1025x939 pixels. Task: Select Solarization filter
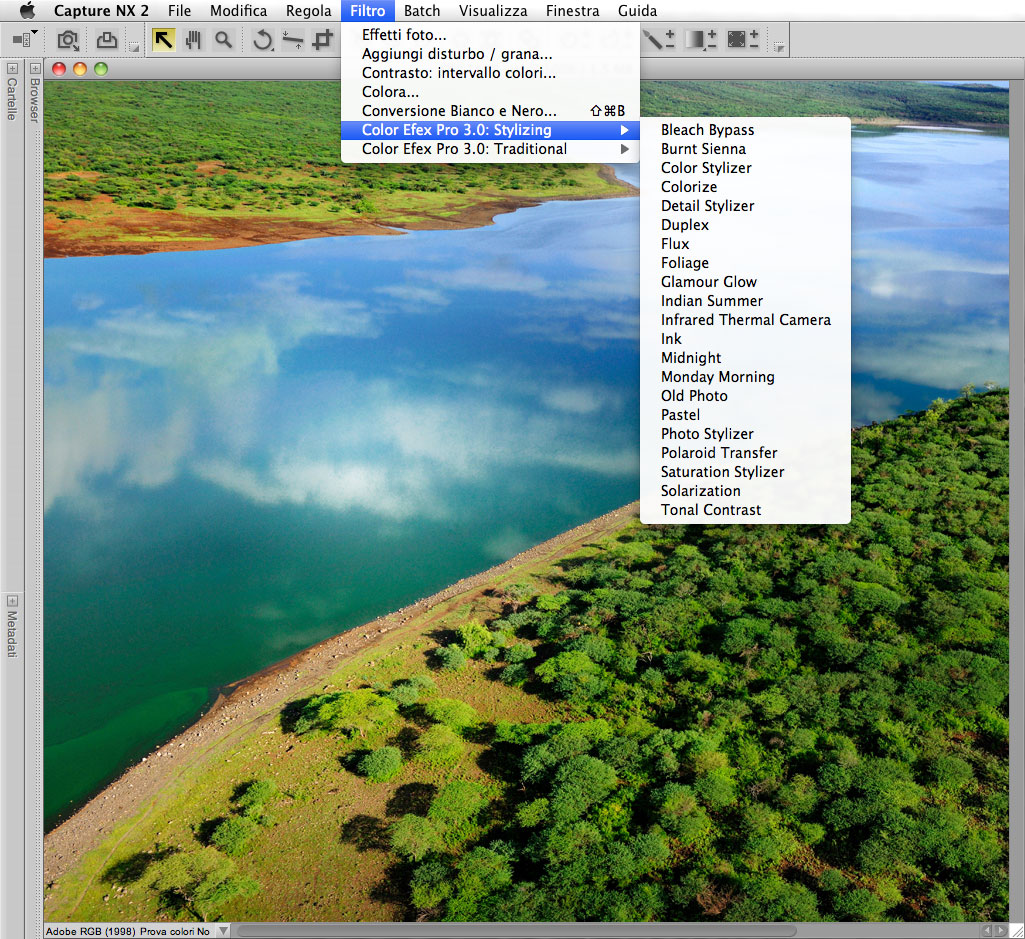[x=745, y=490]
